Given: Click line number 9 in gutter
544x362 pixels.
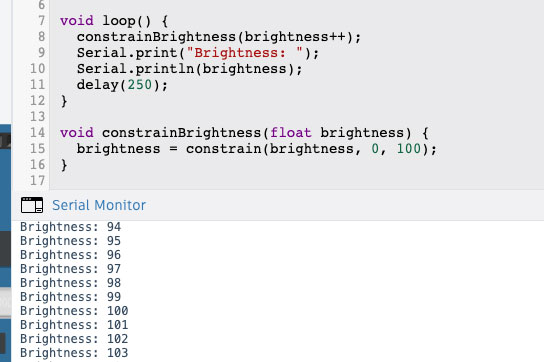Looking at the screenshot, I should (41, 53).
